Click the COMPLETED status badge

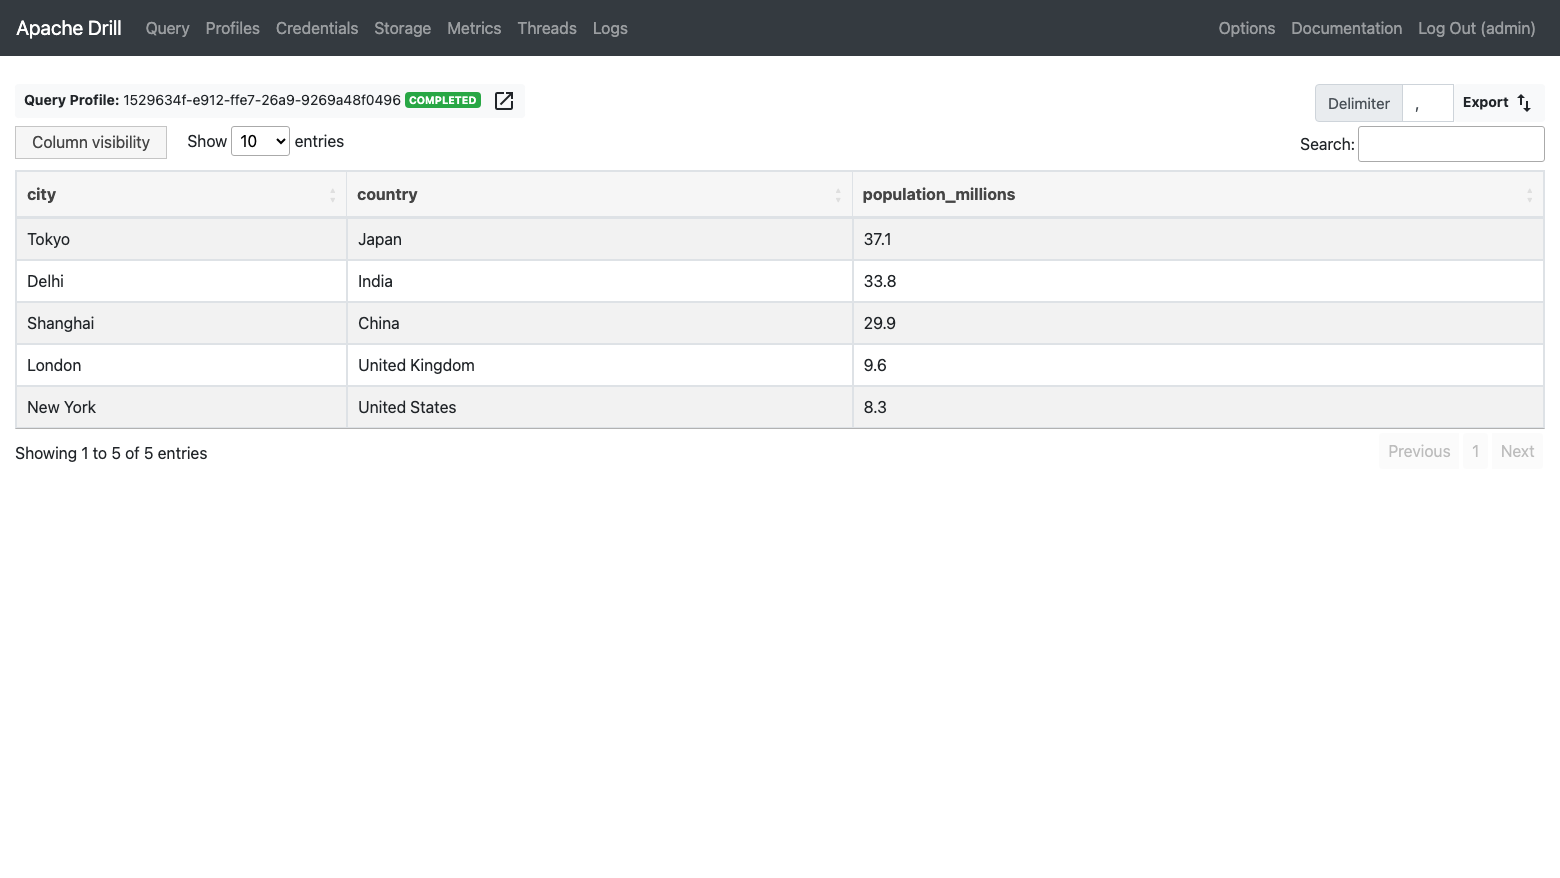[x=443, y=100]
